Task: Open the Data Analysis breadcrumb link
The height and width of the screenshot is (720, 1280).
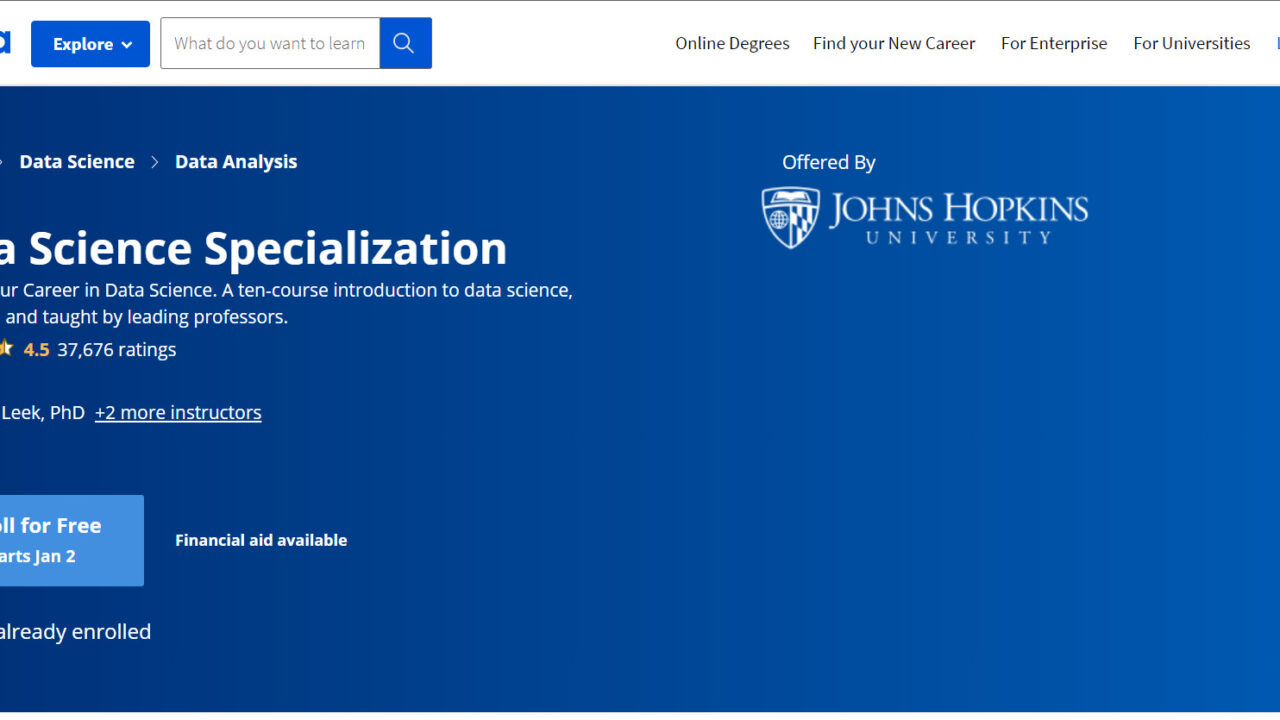Action: (x=236, y=162)
